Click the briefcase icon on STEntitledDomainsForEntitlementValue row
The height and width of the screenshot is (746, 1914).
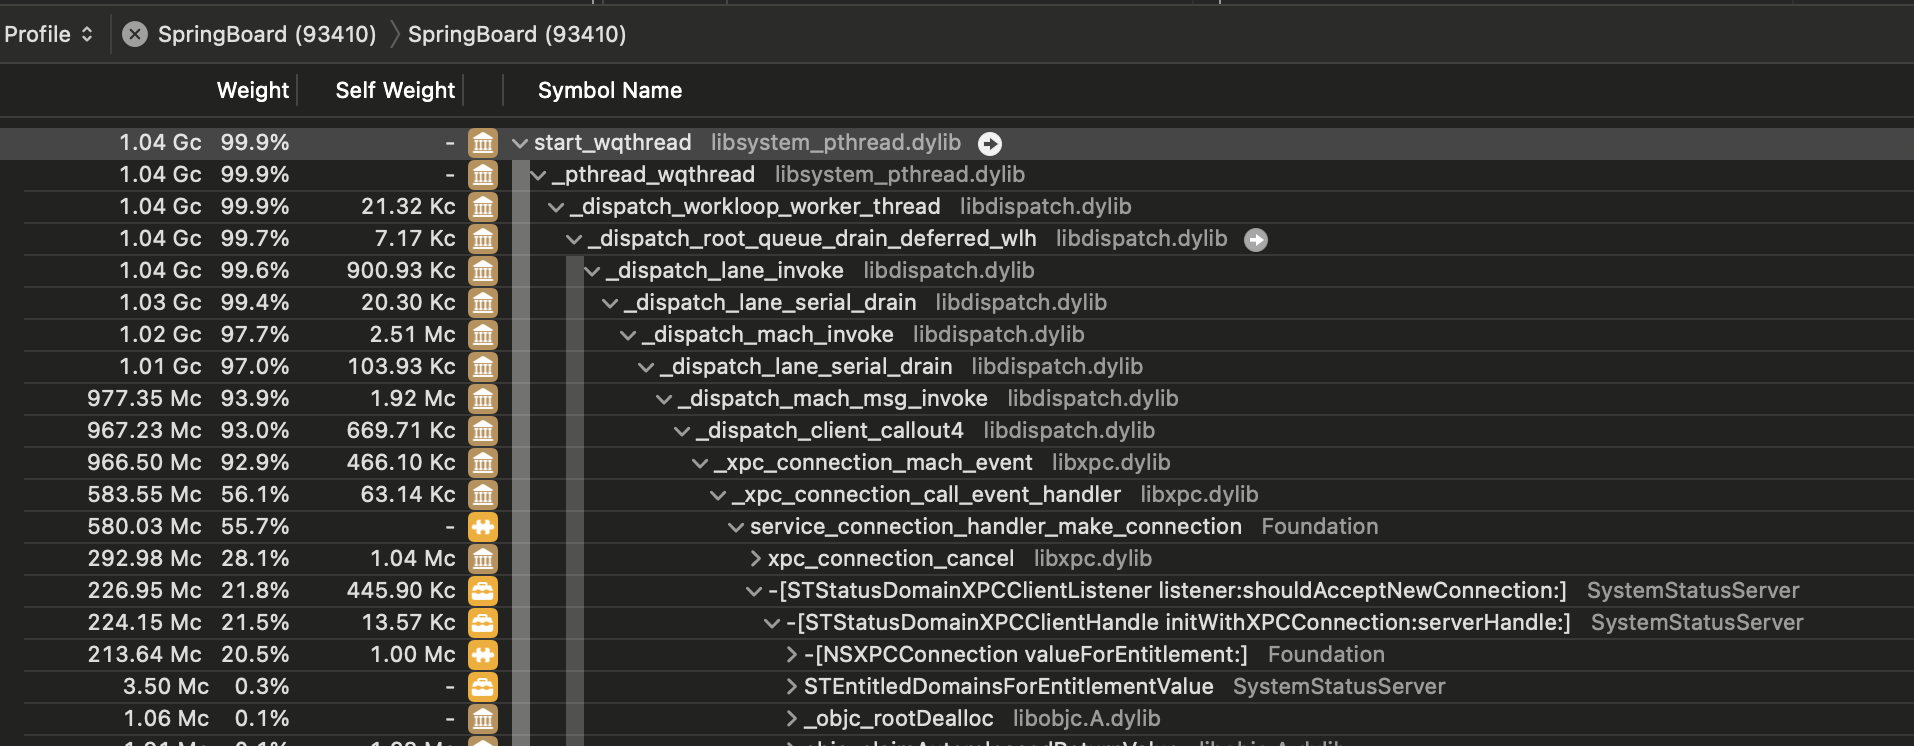click(x=483, y=687)
